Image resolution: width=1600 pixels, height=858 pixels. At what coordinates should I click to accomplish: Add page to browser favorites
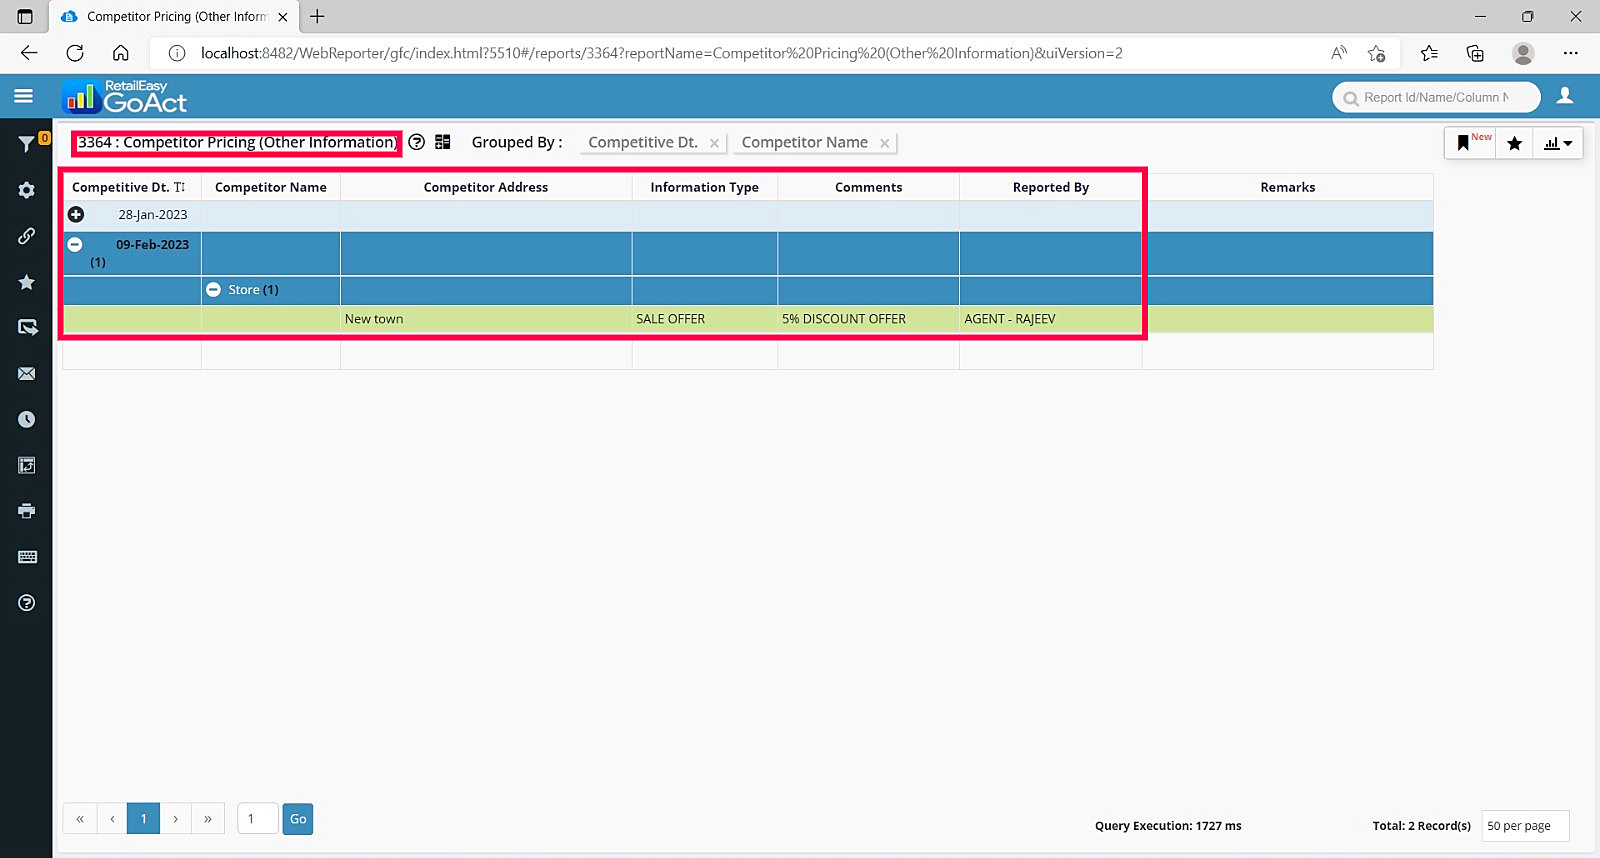[x=1377, y=53]
